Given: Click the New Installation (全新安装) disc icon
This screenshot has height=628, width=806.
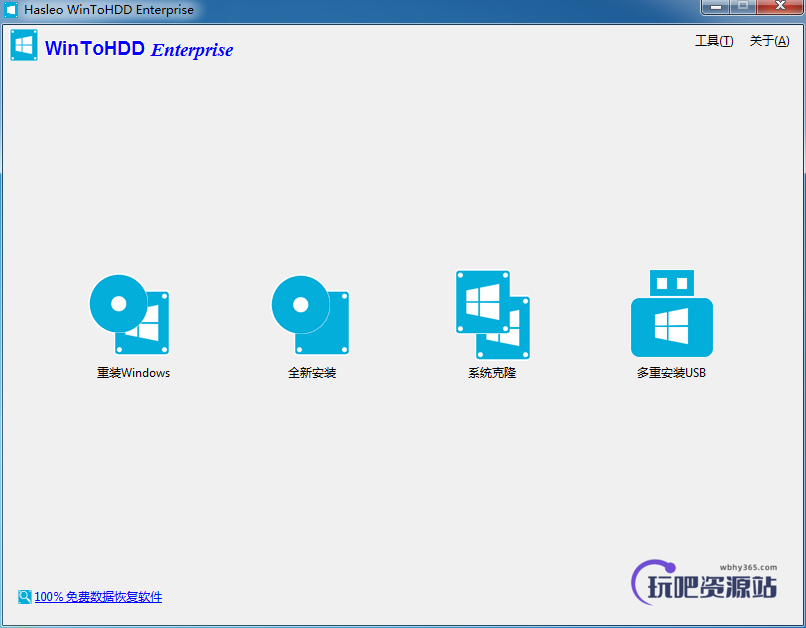Looking at the screenshot, I should [x=310, y=315].
